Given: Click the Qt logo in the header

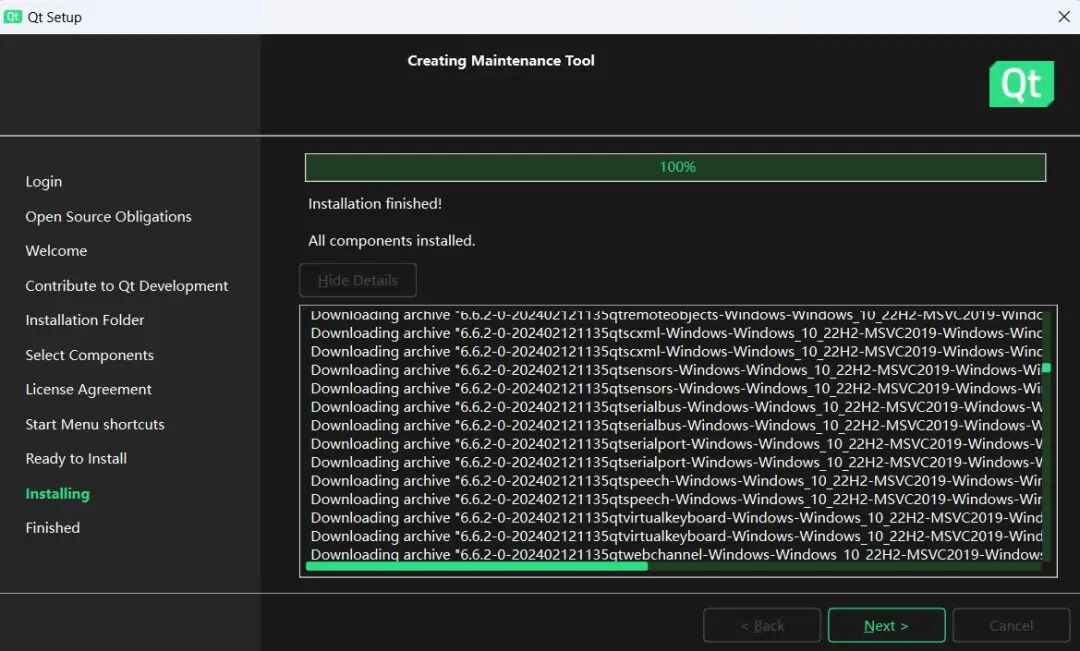Looking at the screenshot, I should click(1021, 84).
